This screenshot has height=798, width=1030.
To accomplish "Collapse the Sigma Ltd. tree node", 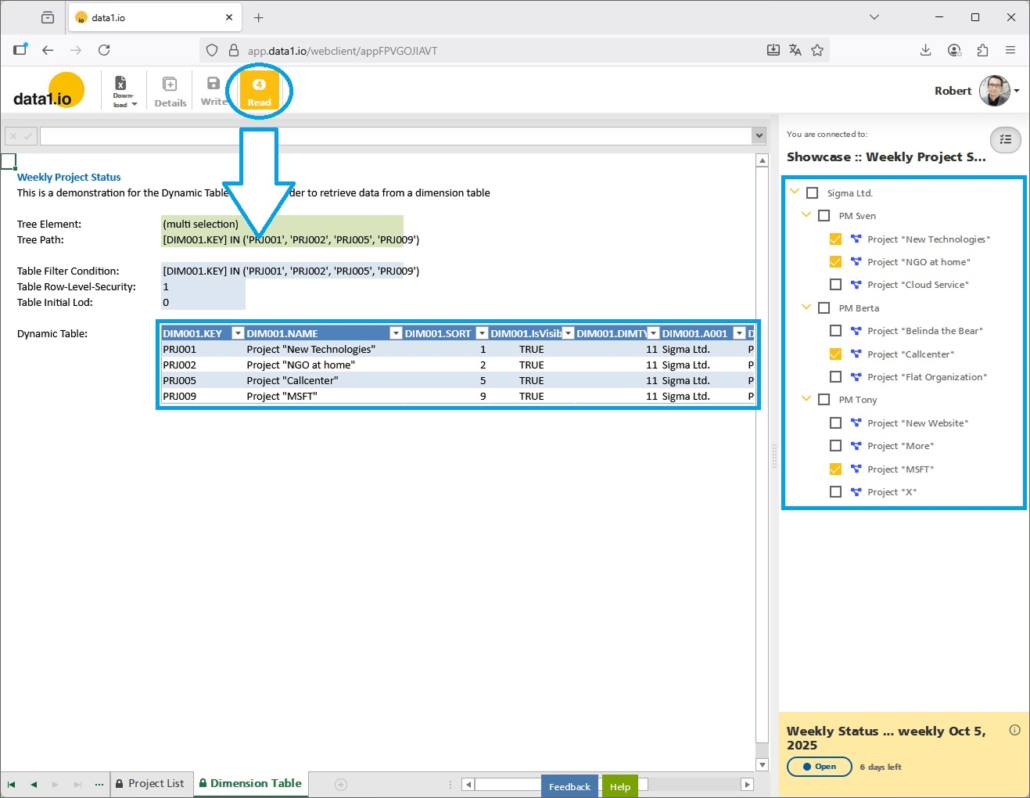I will pyautogui.click(x=794, y=193).
